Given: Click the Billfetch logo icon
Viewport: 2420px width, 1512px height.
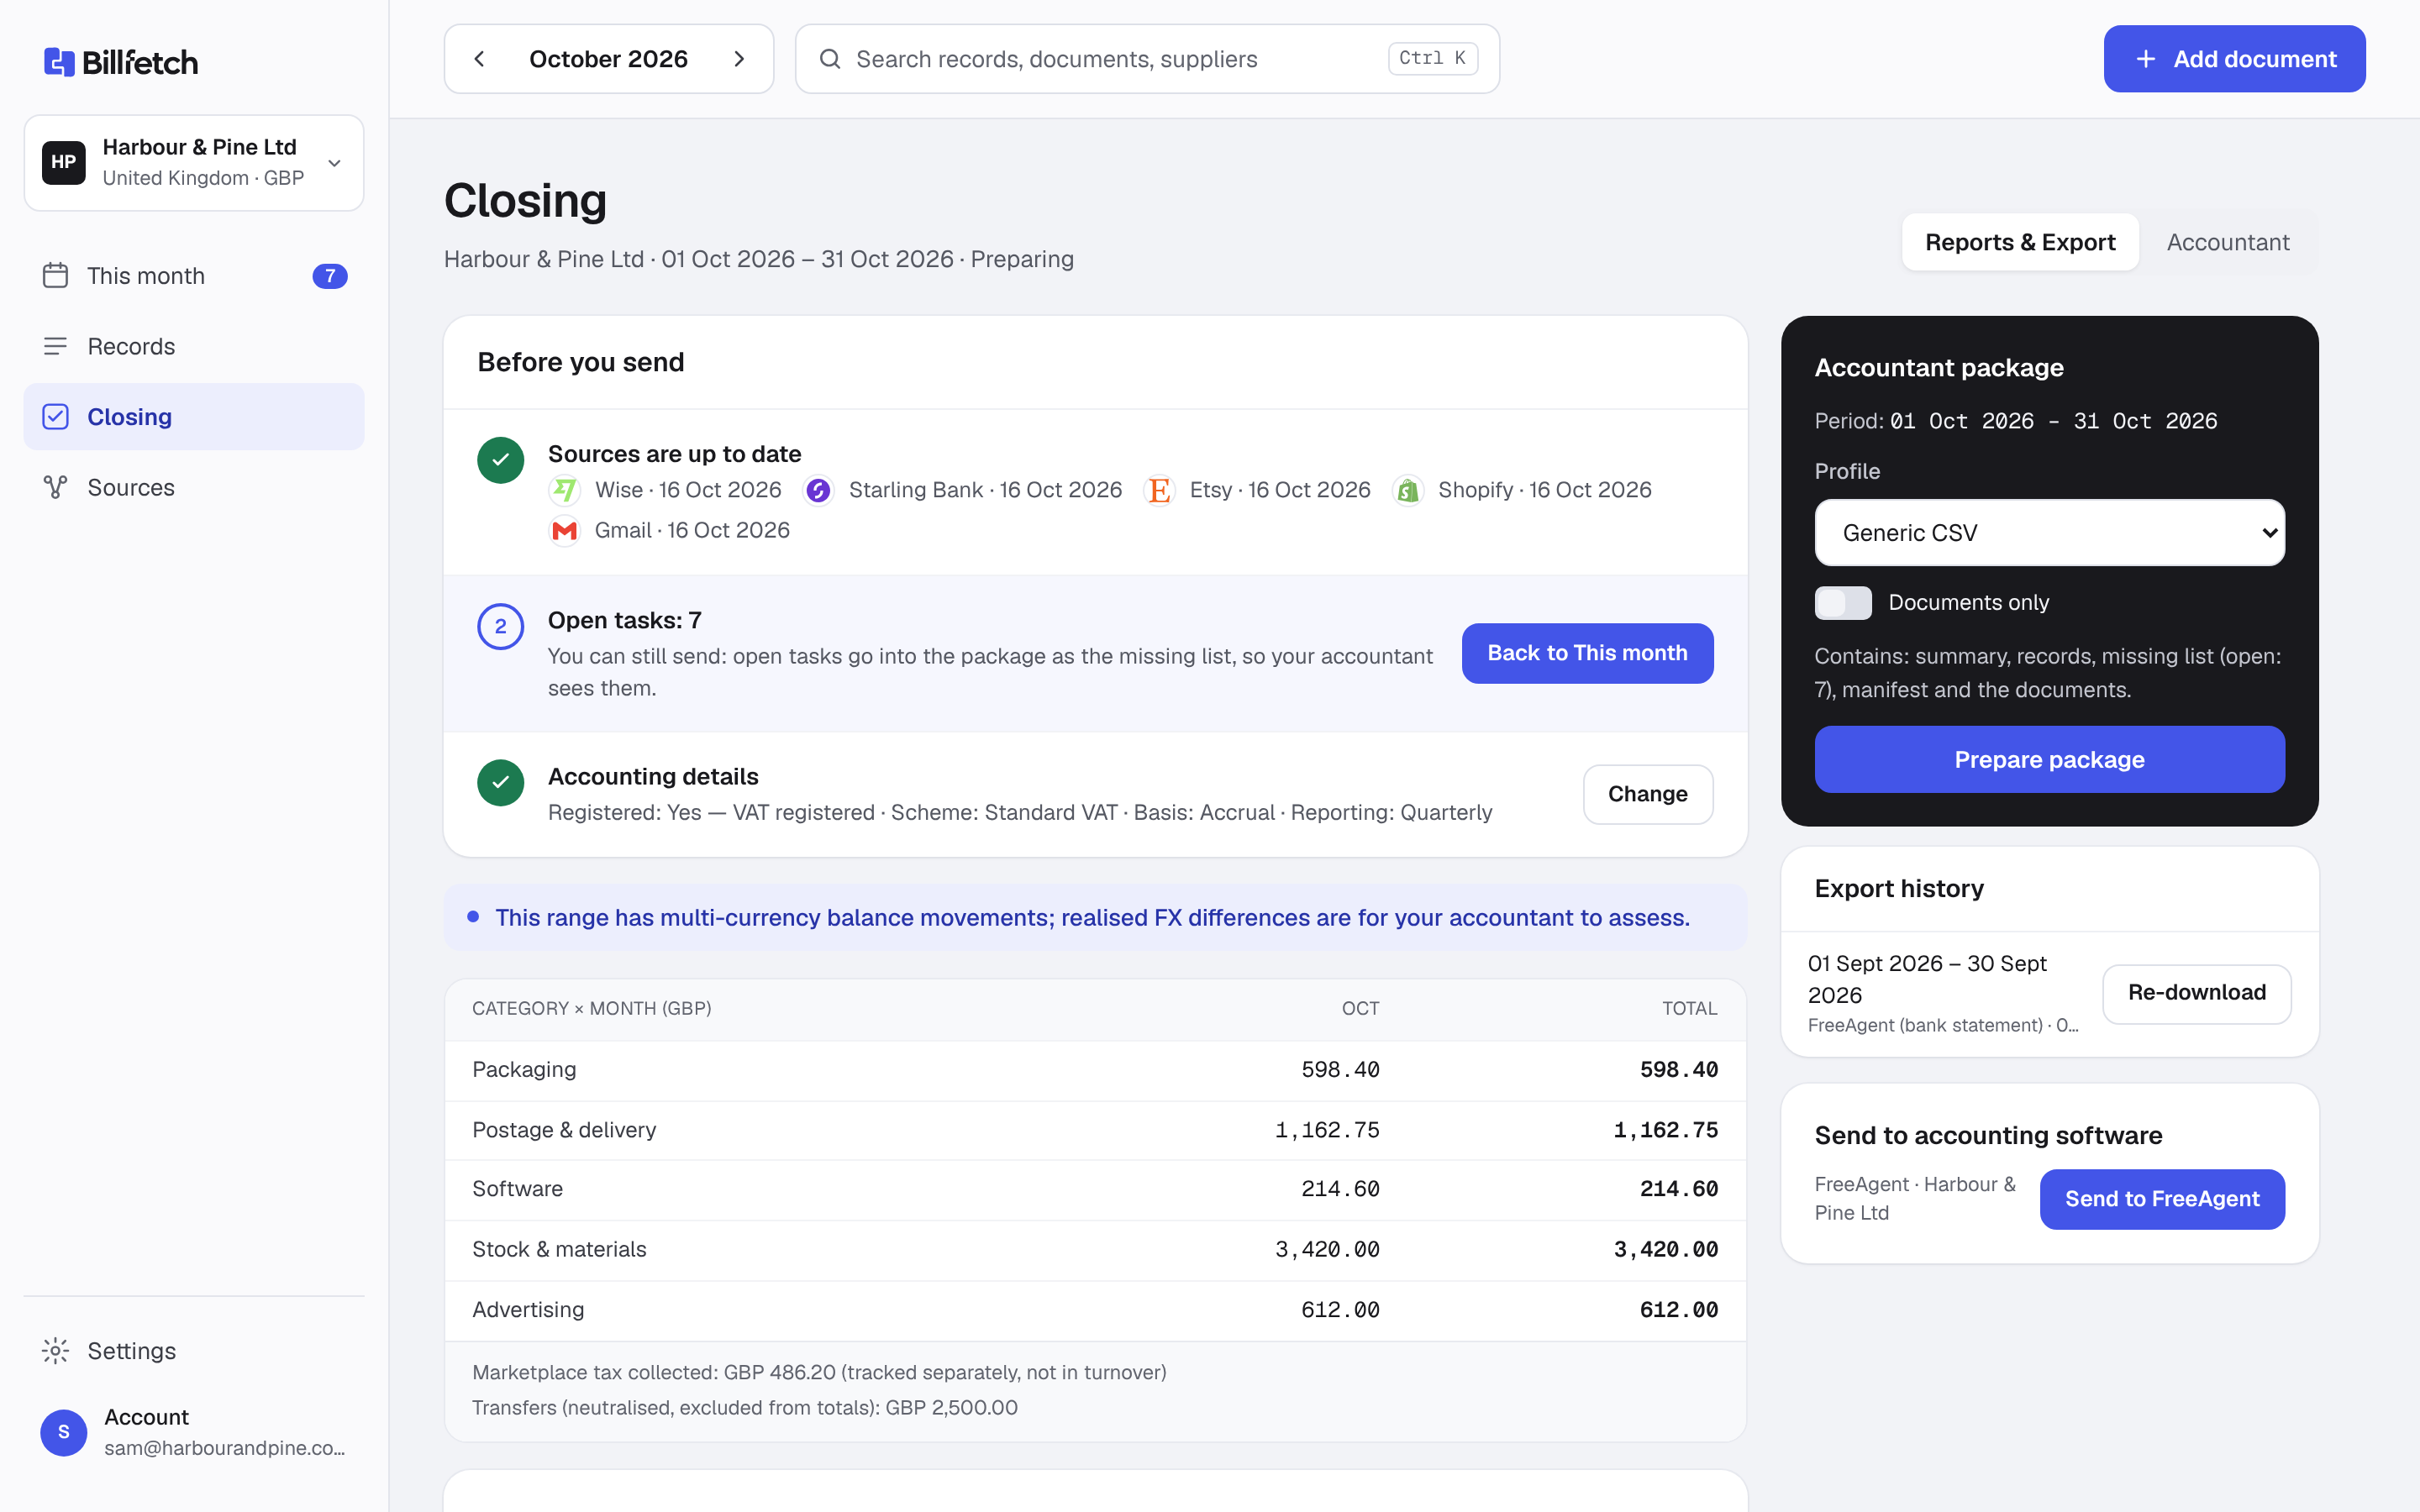Looking at the screenshot, I should (59, 62).
